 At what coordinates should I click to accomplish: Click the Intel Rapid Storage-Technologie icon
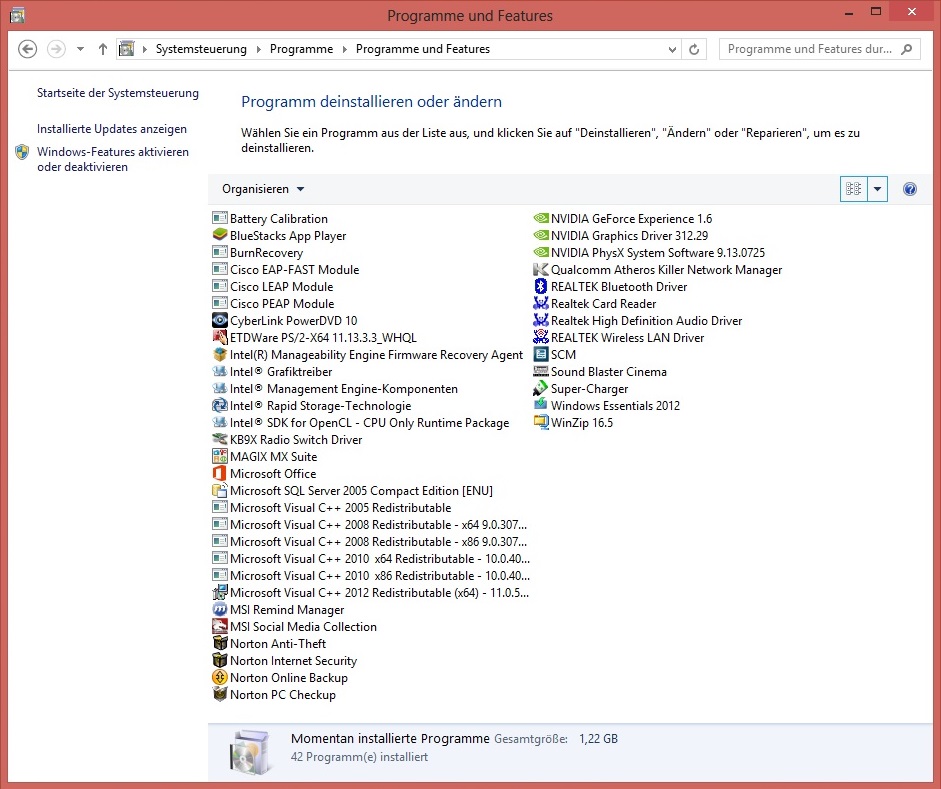point(220,406)
